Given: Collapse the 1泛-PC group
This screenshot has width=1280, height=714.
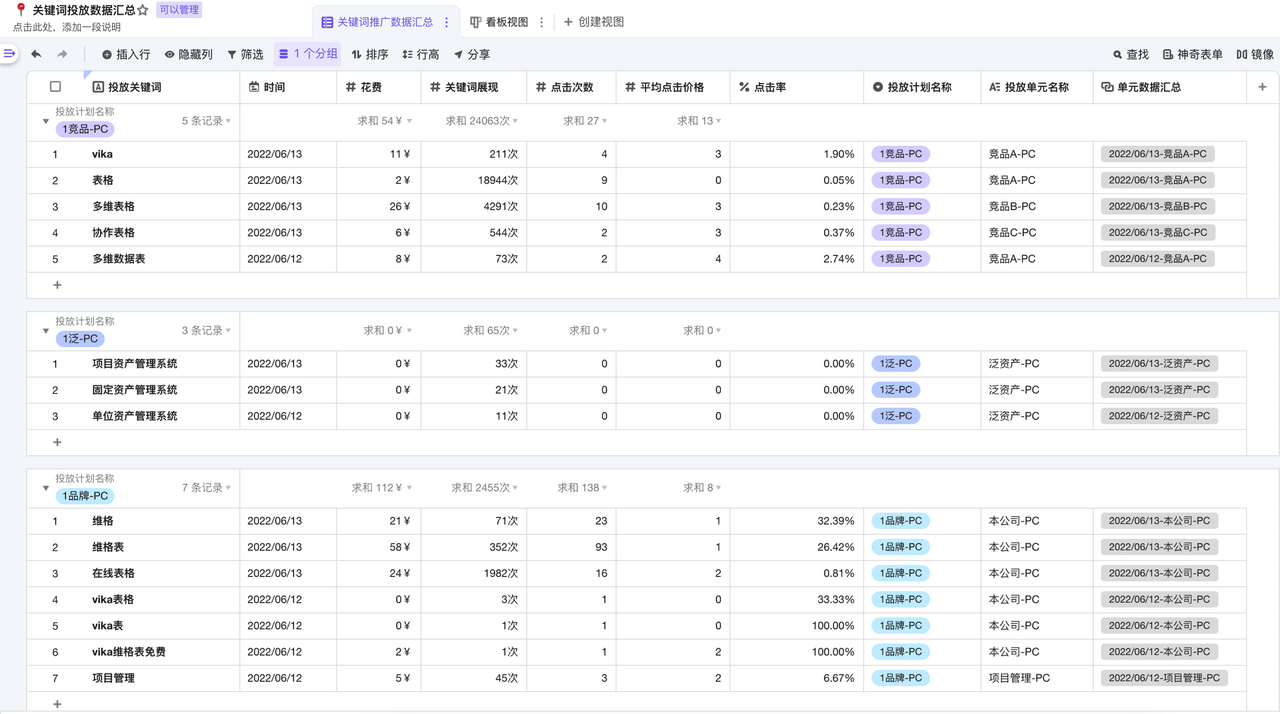Looking at the screenshot, I should coord(45,331).
